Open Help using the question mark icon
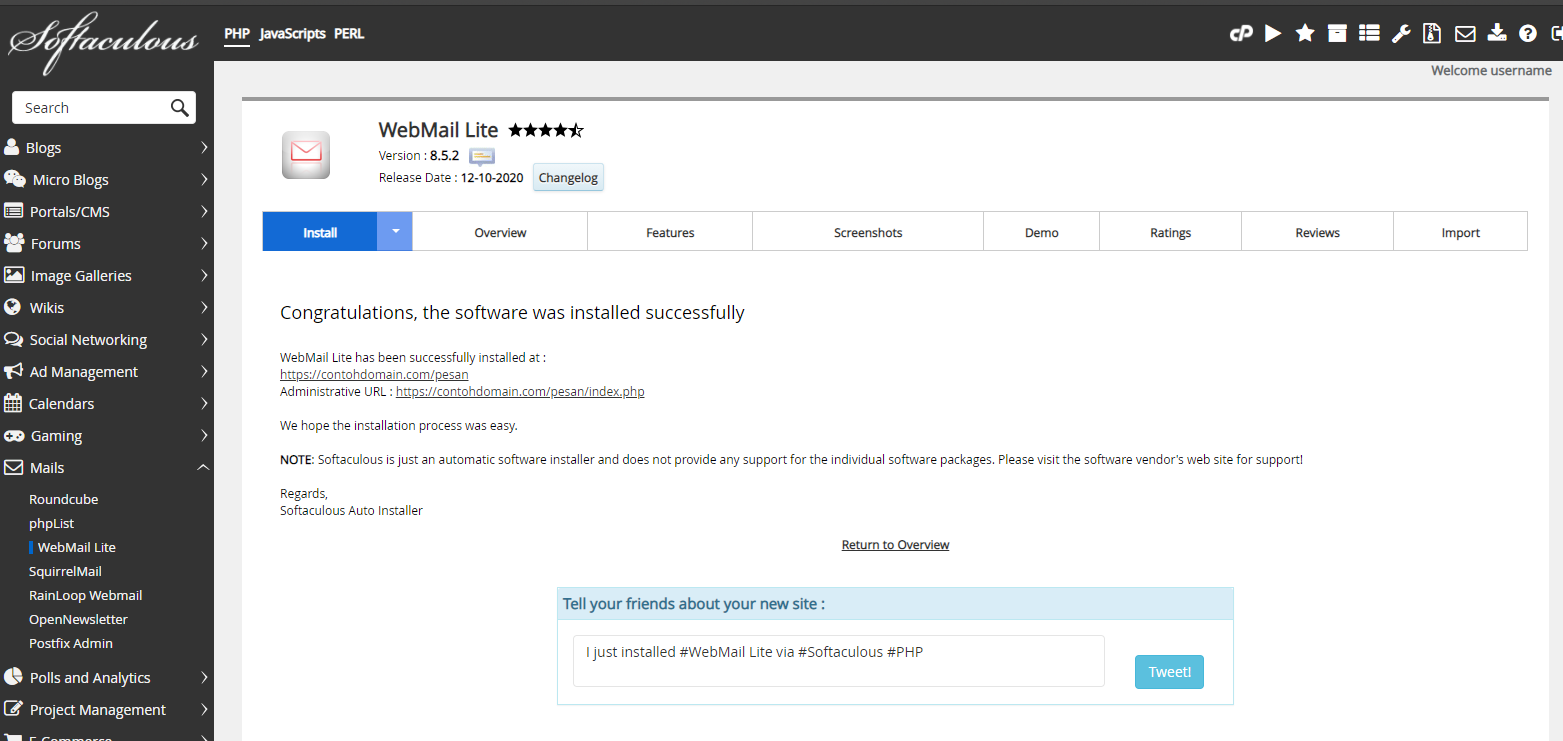Viewport: 1563px width, 741px height. click(1527, 33)
